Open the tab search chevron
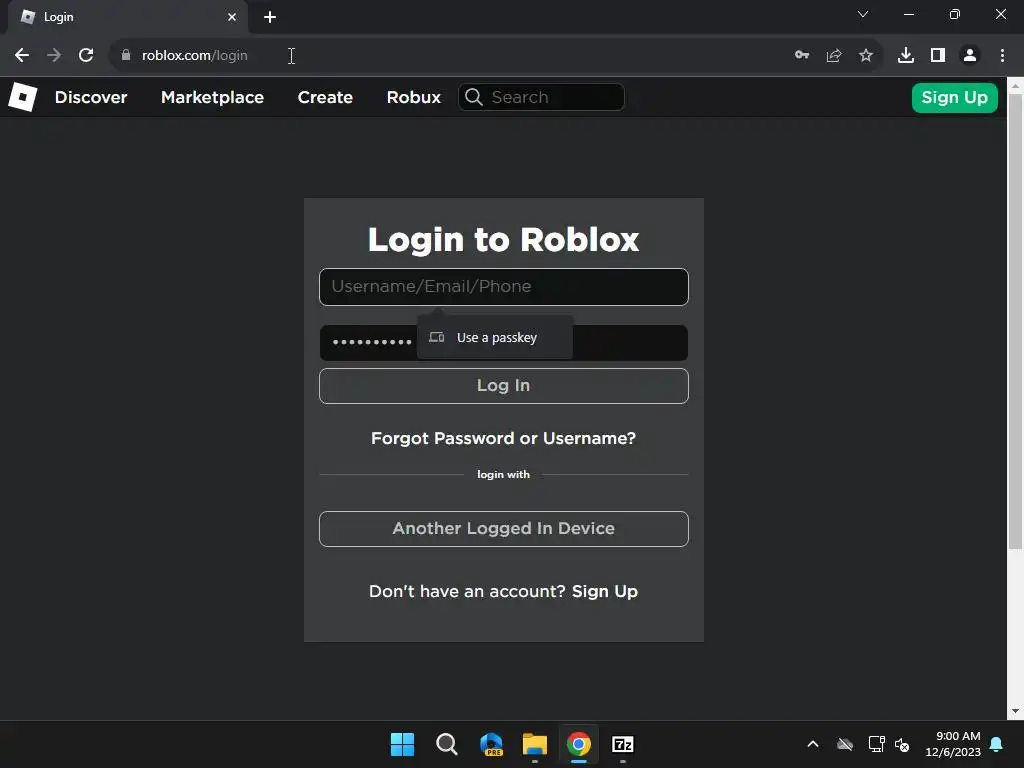 click(863, 14)
